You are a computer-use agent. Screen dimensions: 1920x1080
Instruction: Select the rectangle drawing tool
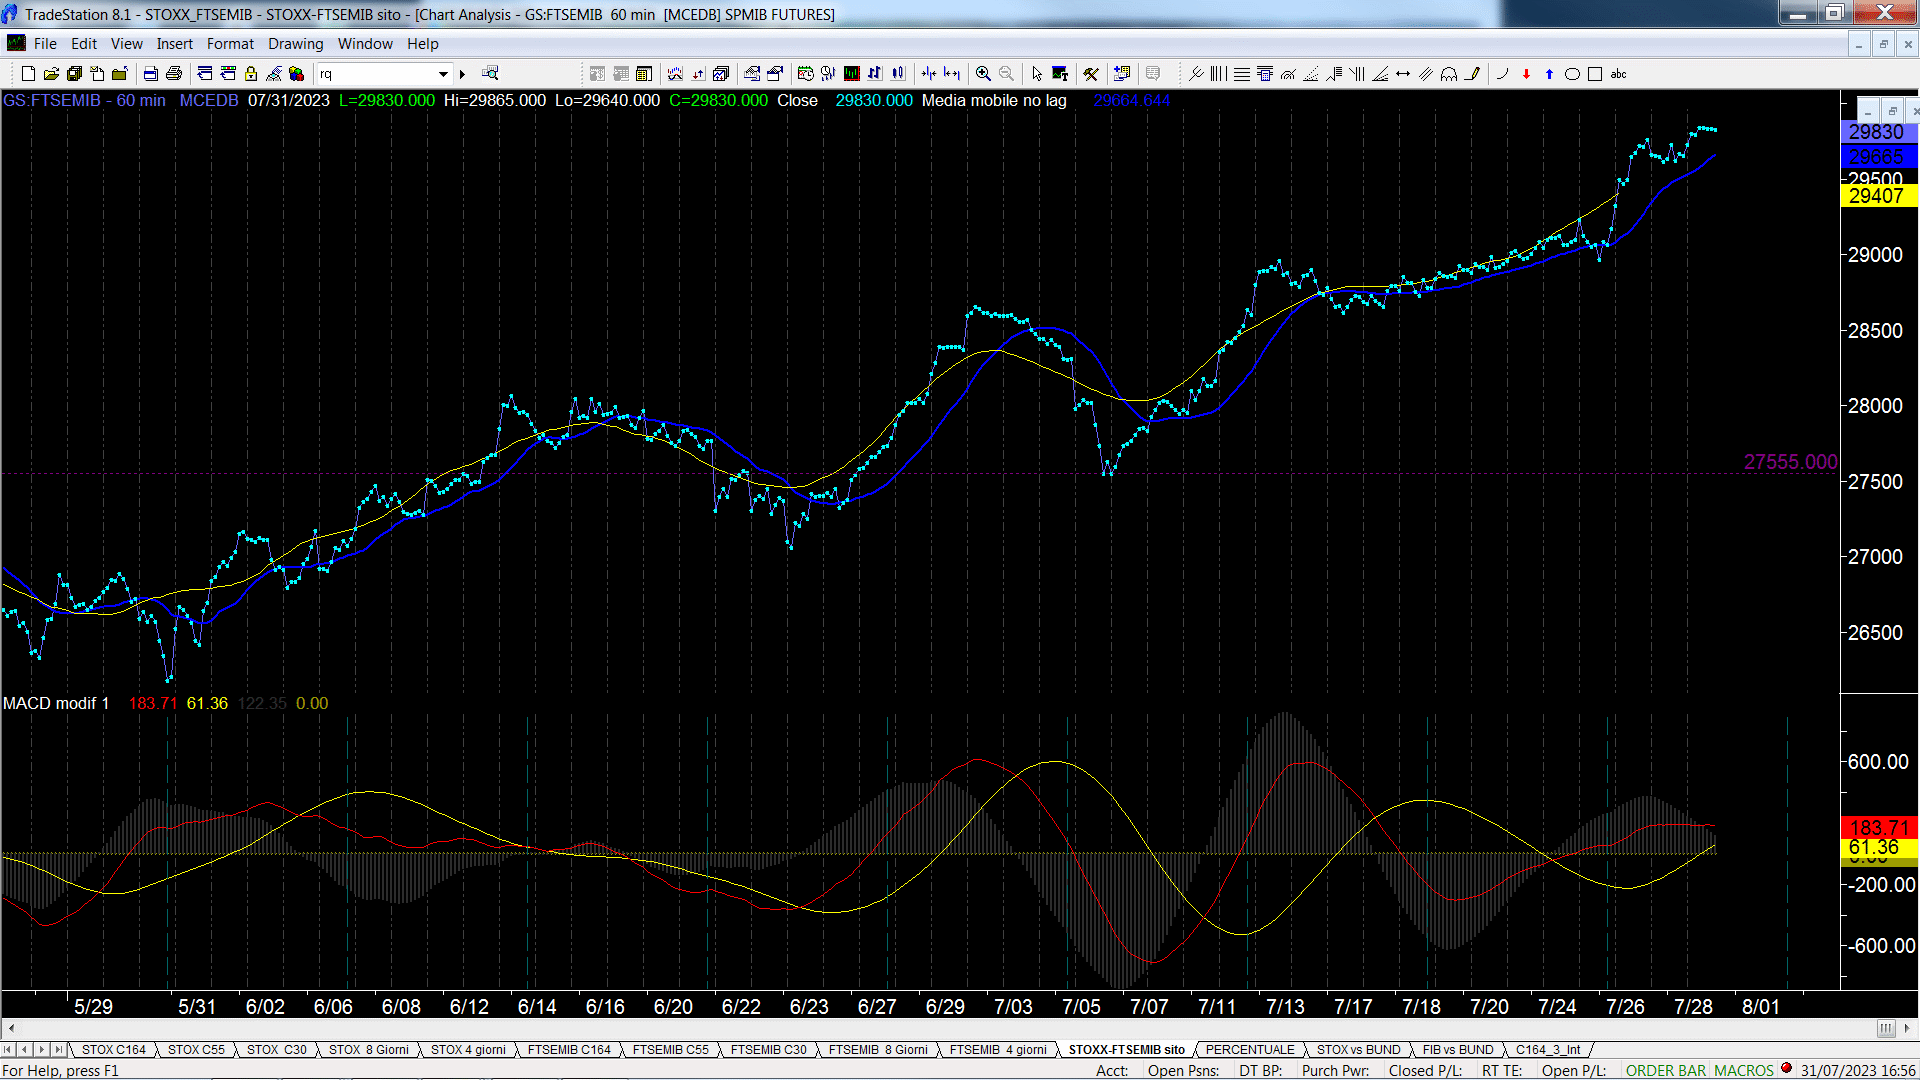coord(1595,74)
